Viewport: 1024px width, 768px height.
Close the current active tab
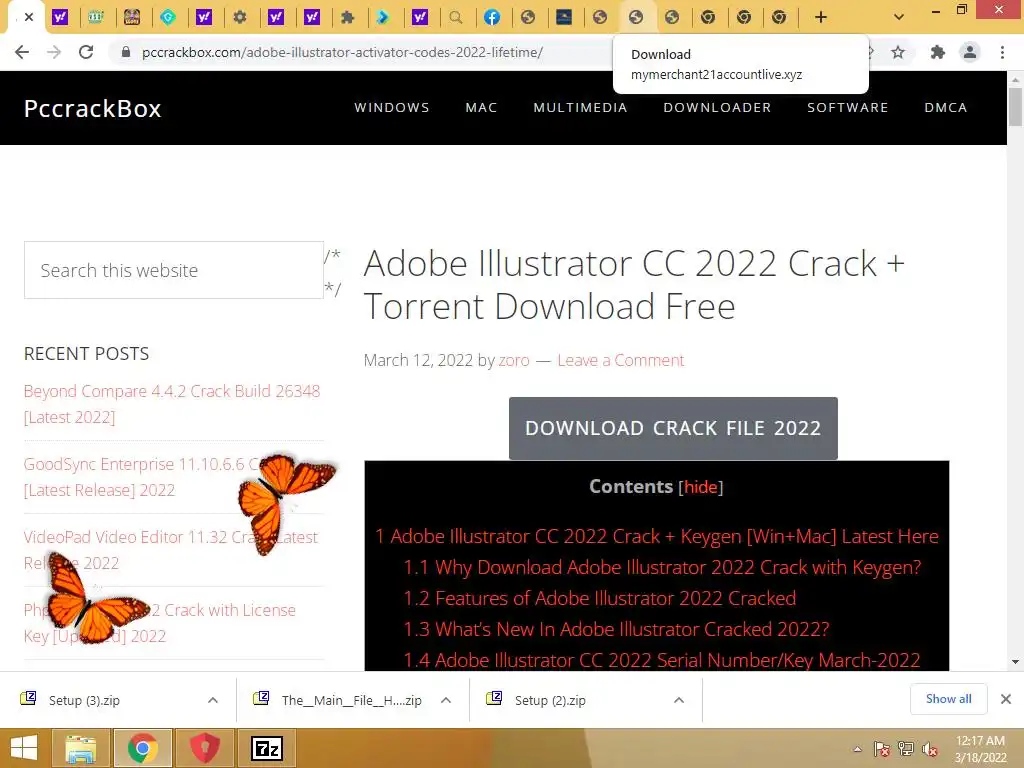click(x=29, y=17)
